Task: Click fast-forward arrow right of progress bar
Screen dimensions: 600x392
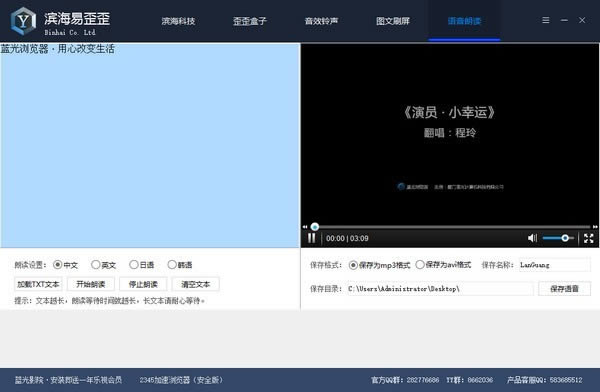Action: pyautogui.click(x=595, y=227)
